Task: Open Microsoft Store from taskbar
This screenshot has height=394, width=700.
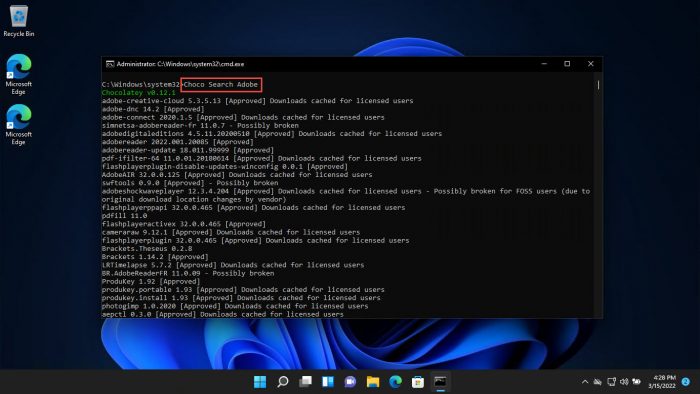Action: (x=418, y=382)
